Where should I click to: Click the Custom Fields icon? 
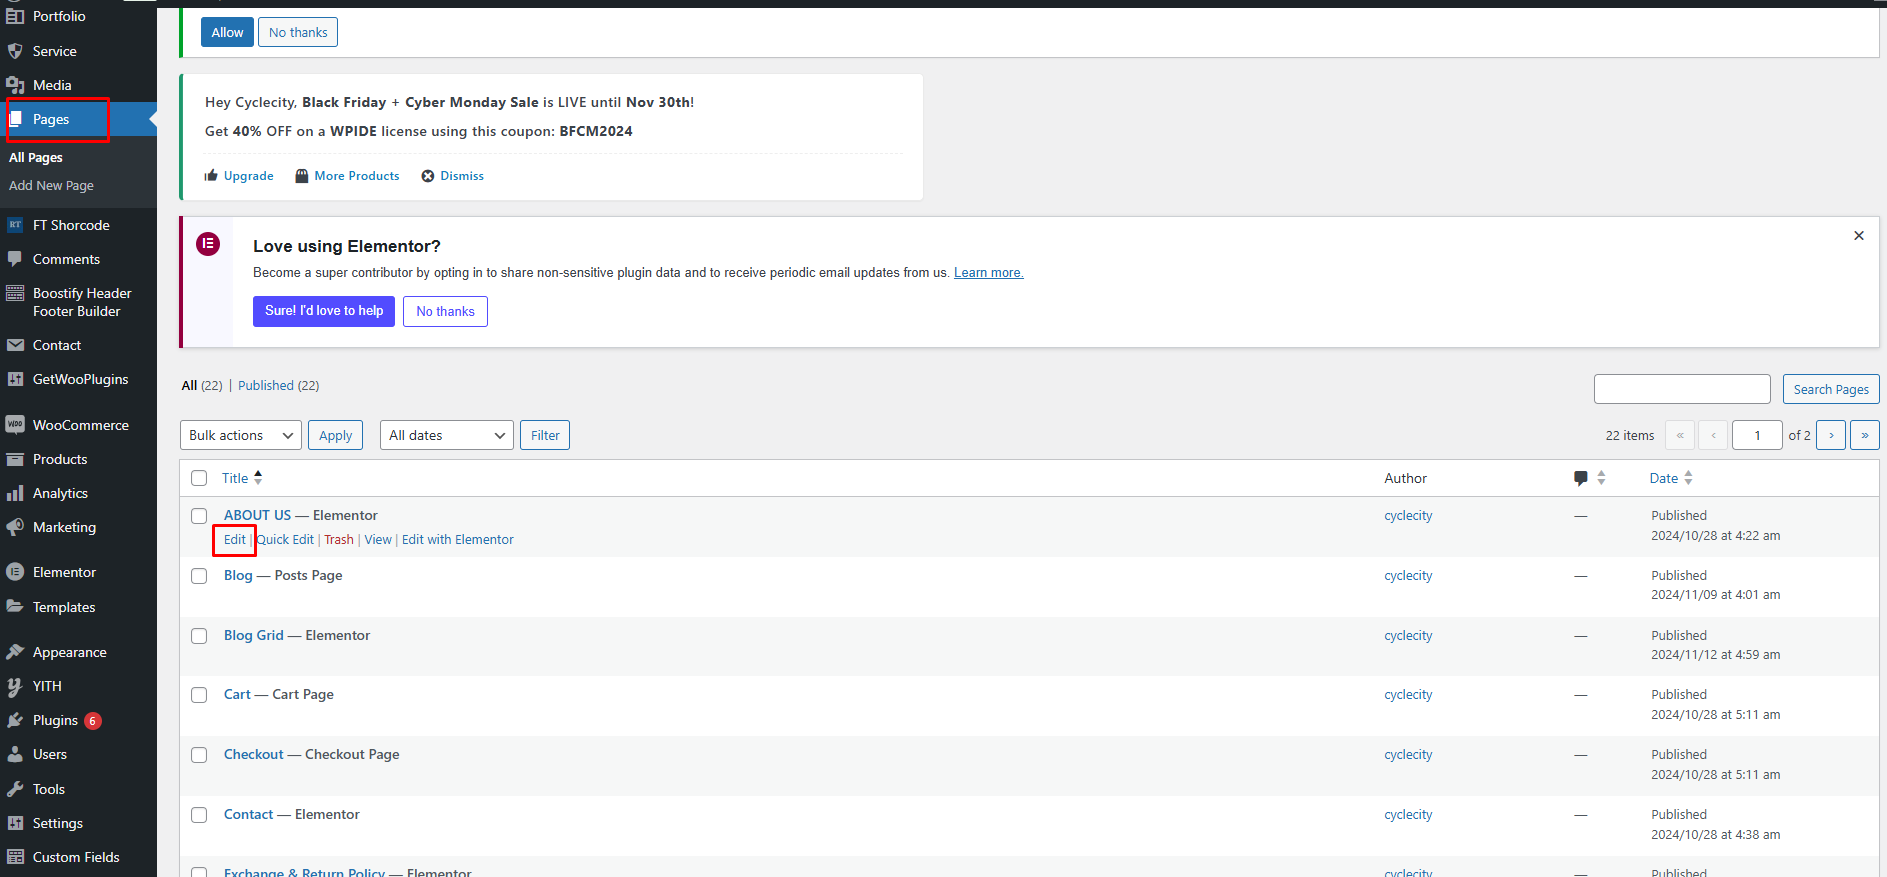point(15,857)
